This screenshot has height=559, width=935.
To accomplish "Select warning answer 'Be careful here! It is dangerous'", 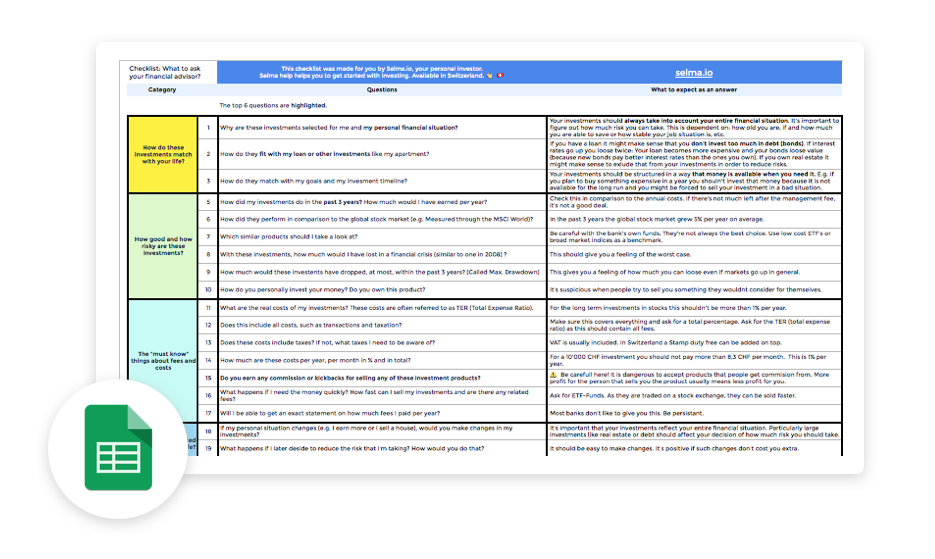I will coord(694,378).
